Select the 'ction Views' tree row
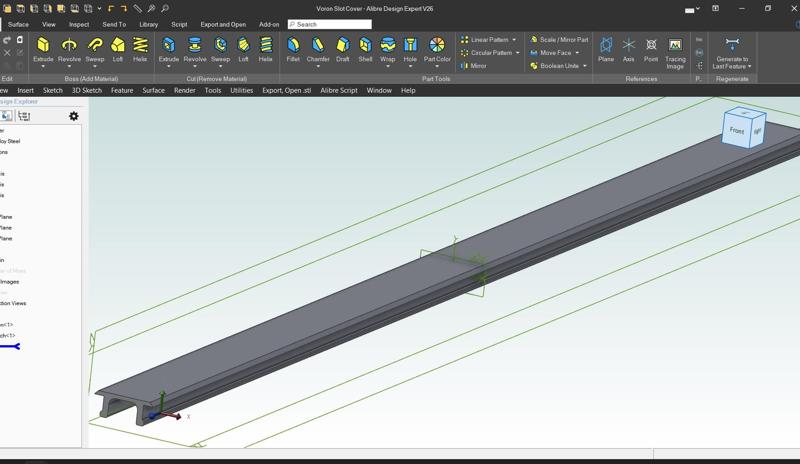This screenshot has height=464, width=800. (14, 303)
